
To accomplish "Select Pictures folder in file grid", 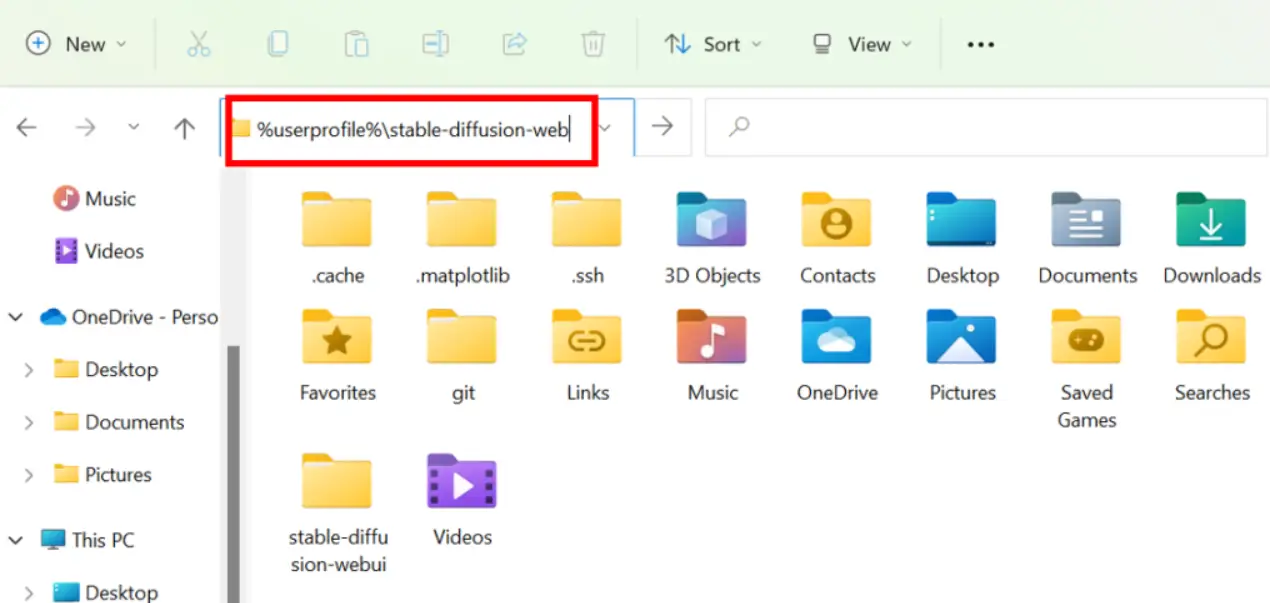I will [x=962, y=355].
